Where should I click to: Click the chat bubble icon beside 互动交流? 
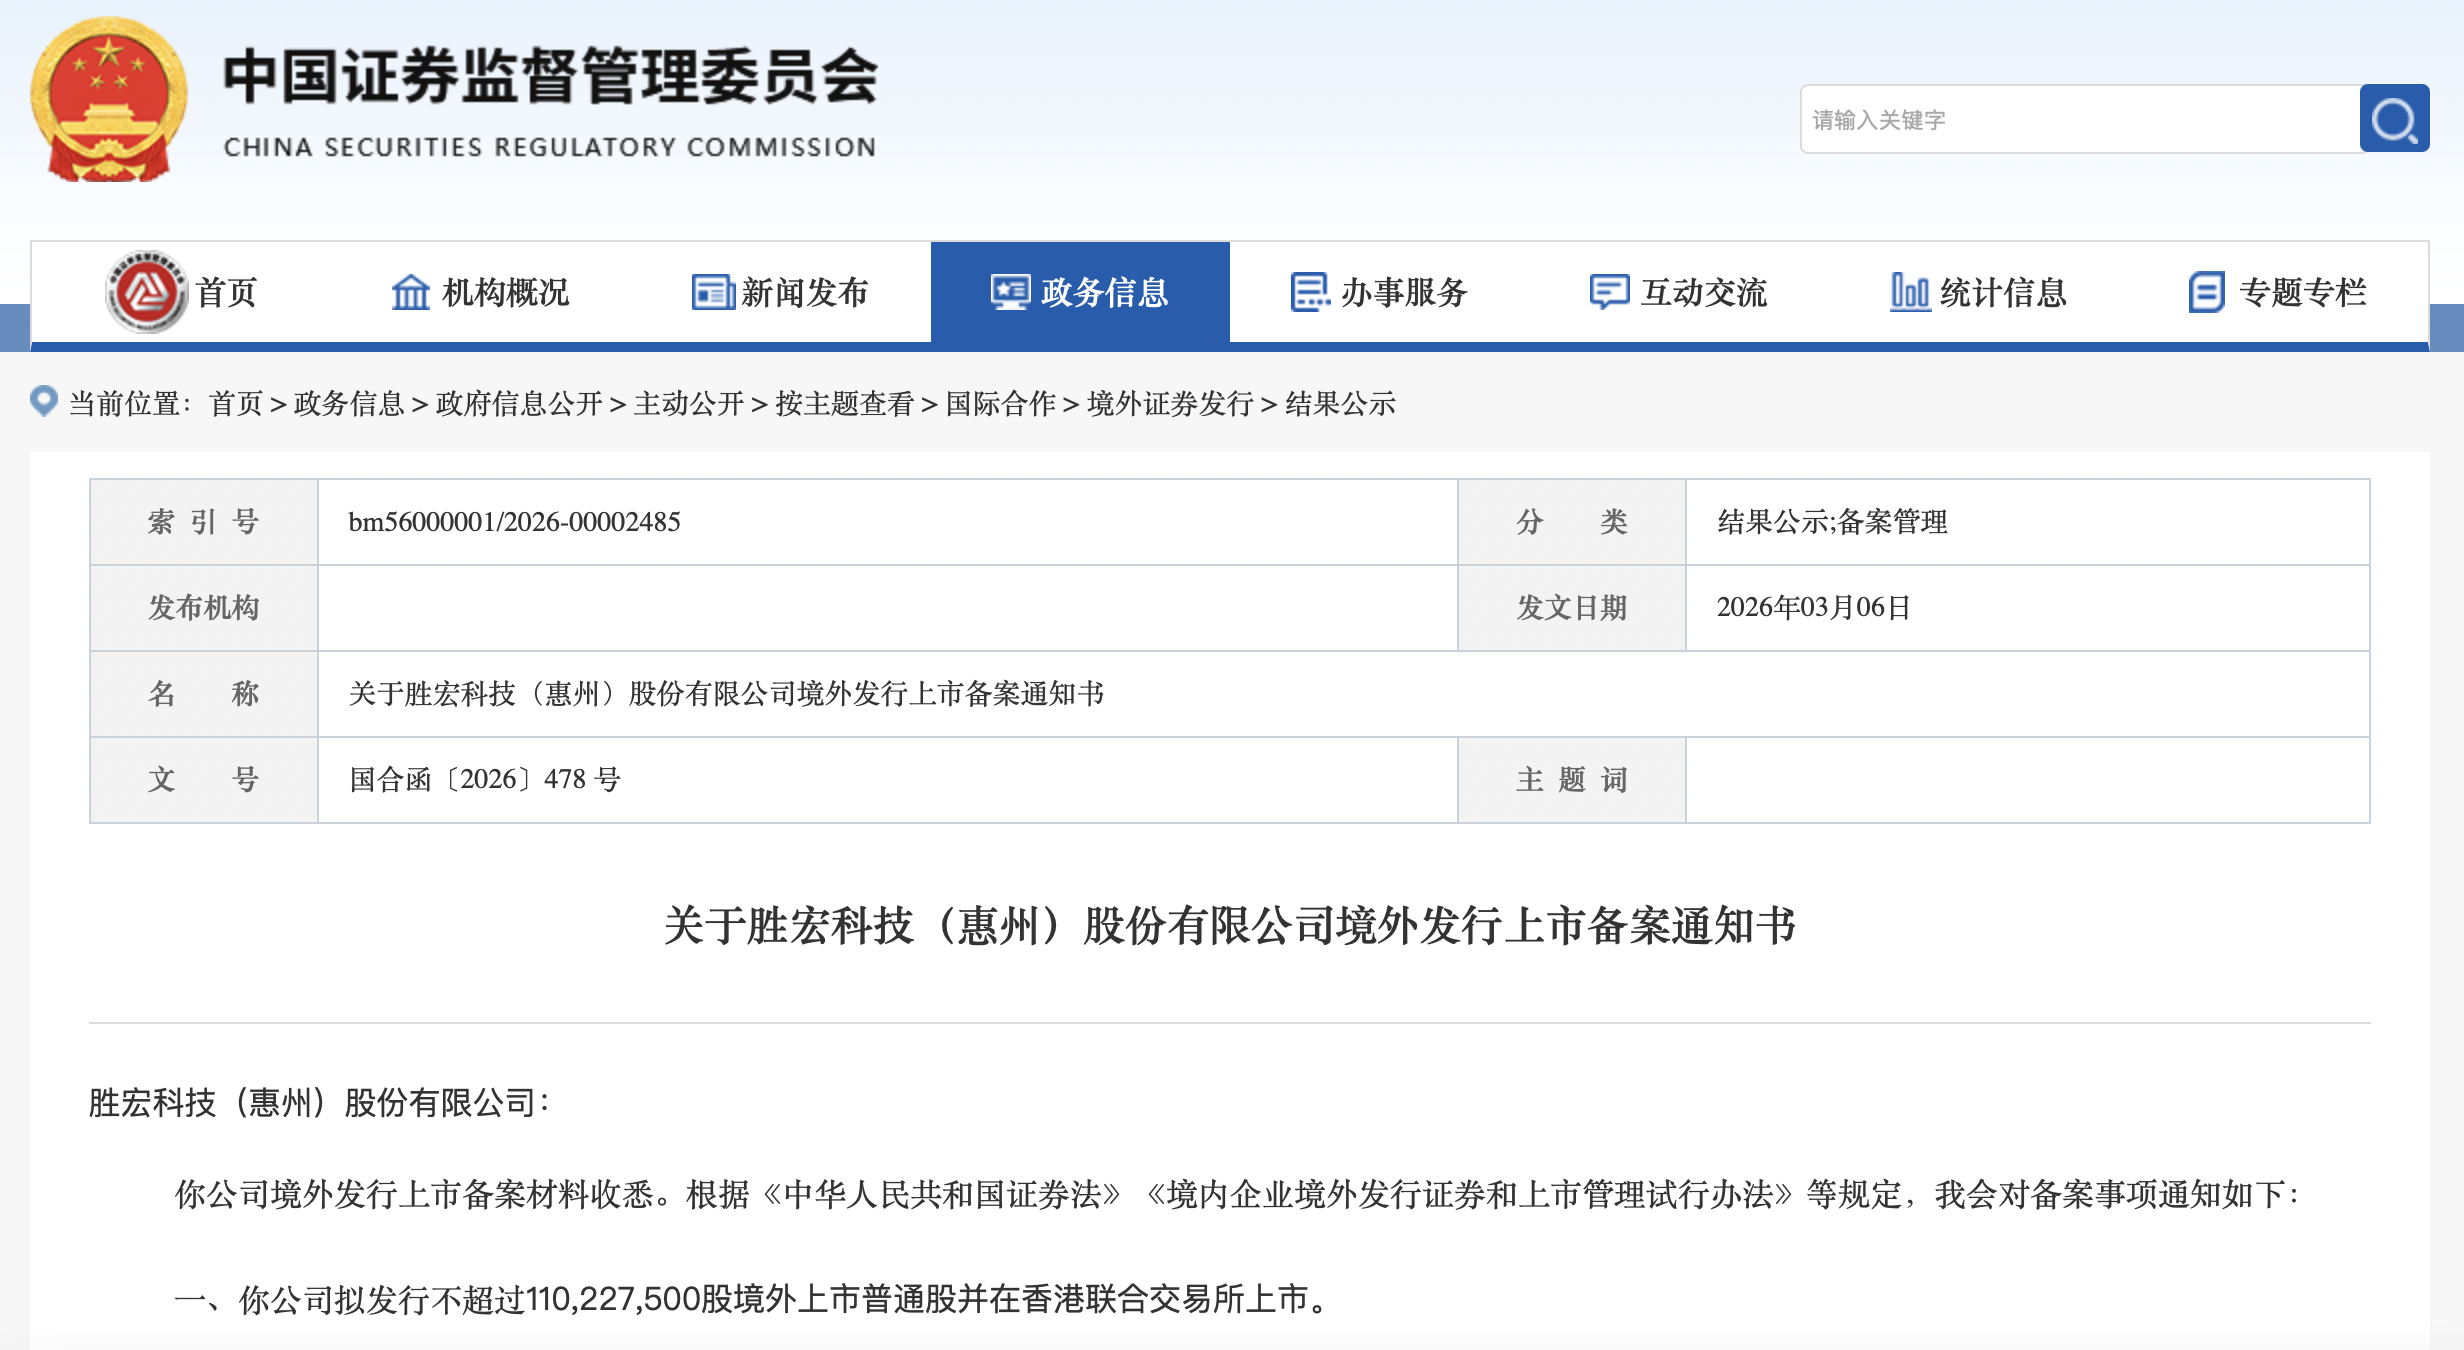click(1609, 292)
